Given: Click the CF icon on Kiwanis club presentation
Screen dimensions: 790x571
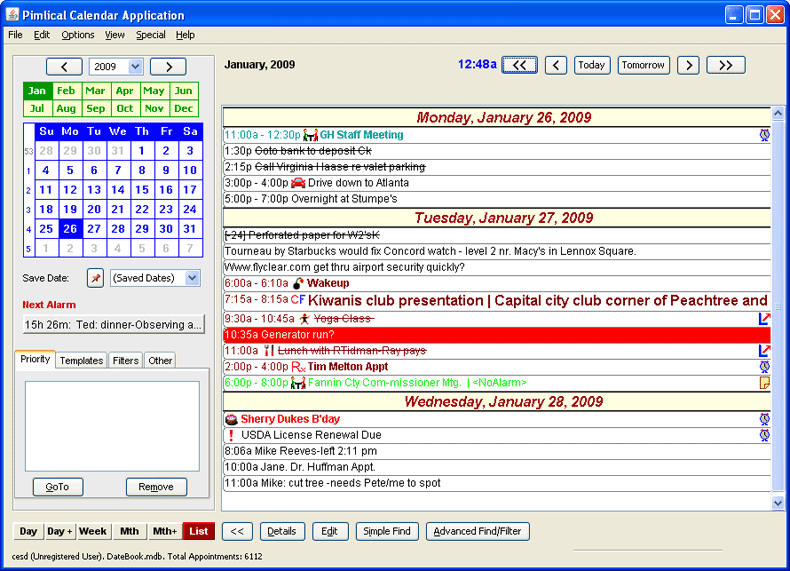Looking at the screenshot, I should click(298, 300).
